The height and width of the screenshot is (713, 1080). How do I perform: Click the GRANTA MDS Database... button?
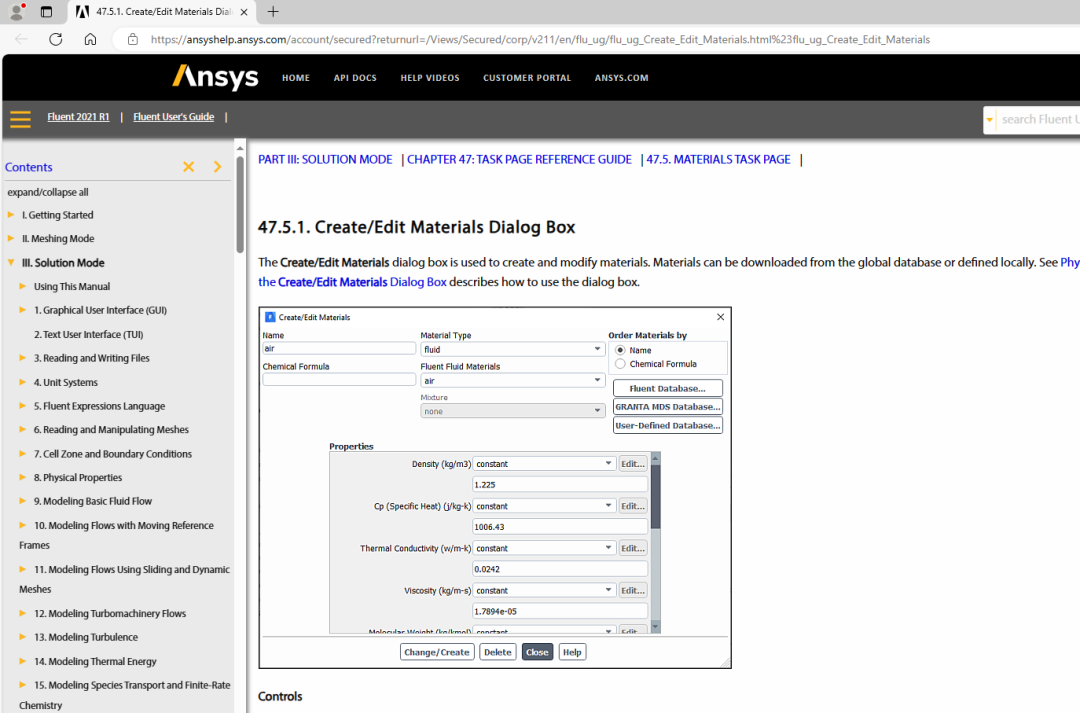667,406
